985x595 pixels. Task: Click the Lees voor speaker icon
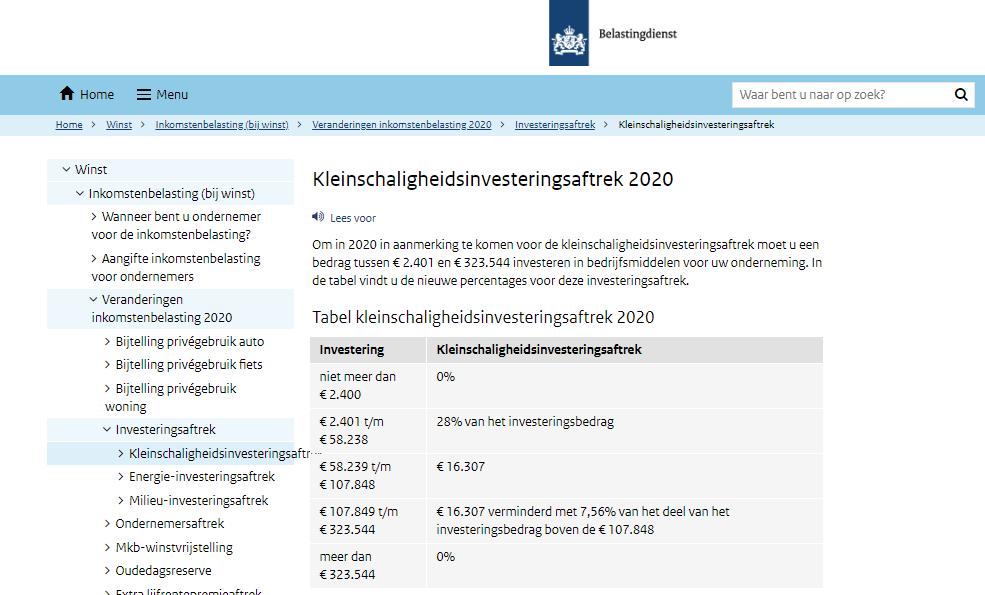pyautogui.click(x=318, y=217)
